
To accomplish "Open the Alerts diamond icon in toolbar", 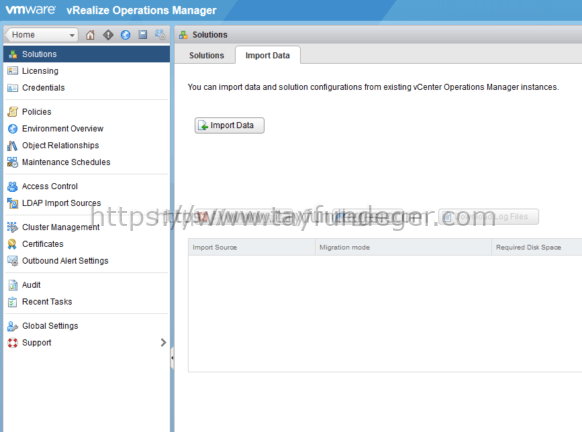I will (x=108, y=35).
